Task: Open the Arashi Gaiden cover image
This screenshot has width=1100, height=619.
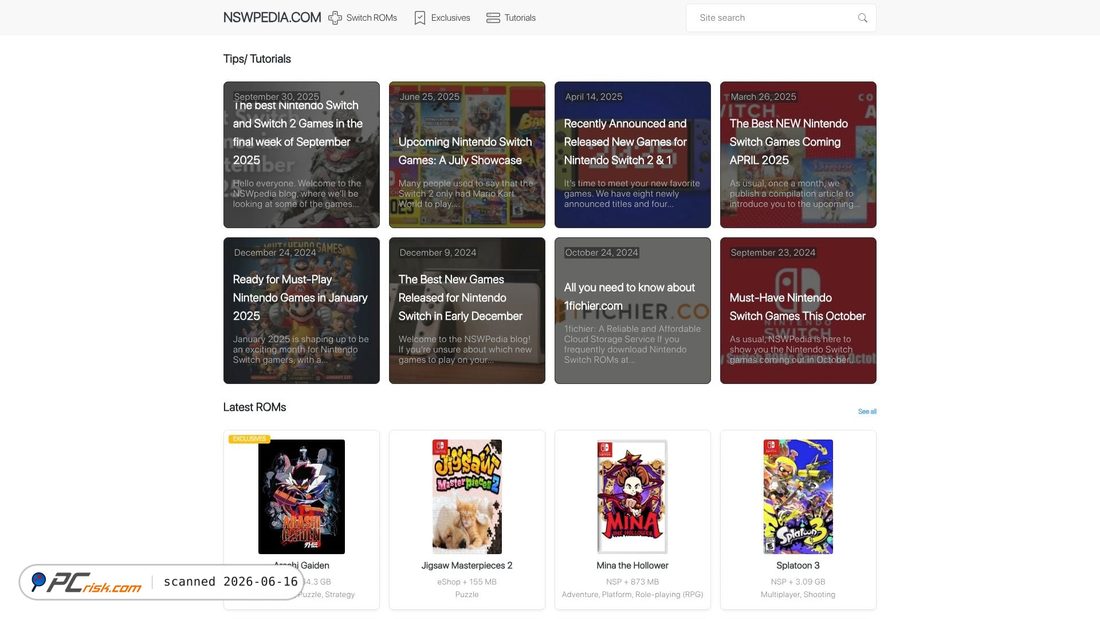Action: click(302, 497)
